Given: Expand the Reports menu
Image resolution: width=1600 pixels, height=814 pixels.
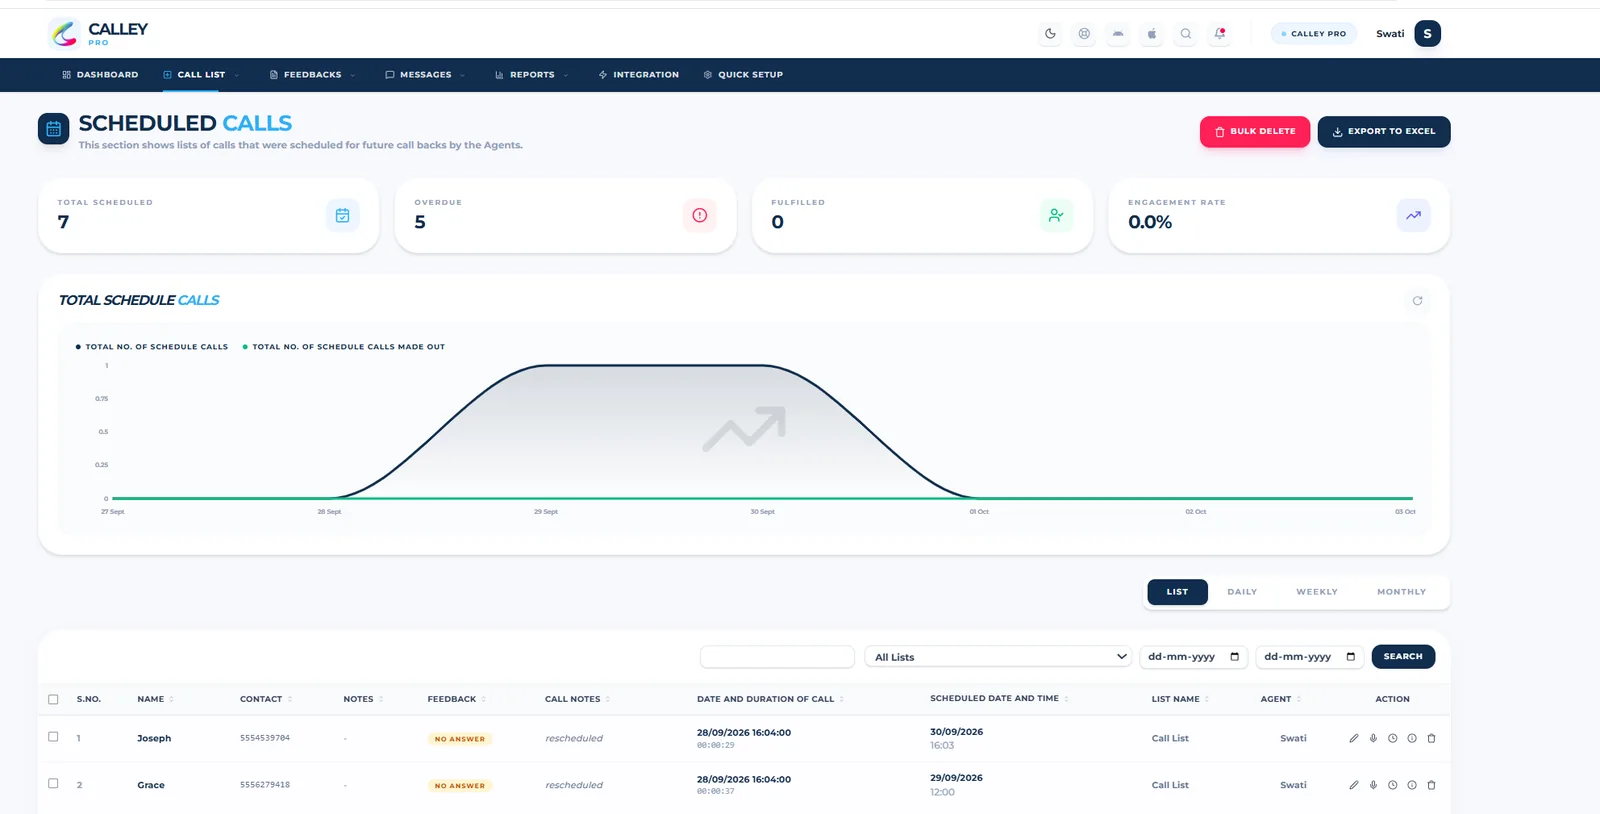Looking at the screenshot, I should tap(532, 75).
